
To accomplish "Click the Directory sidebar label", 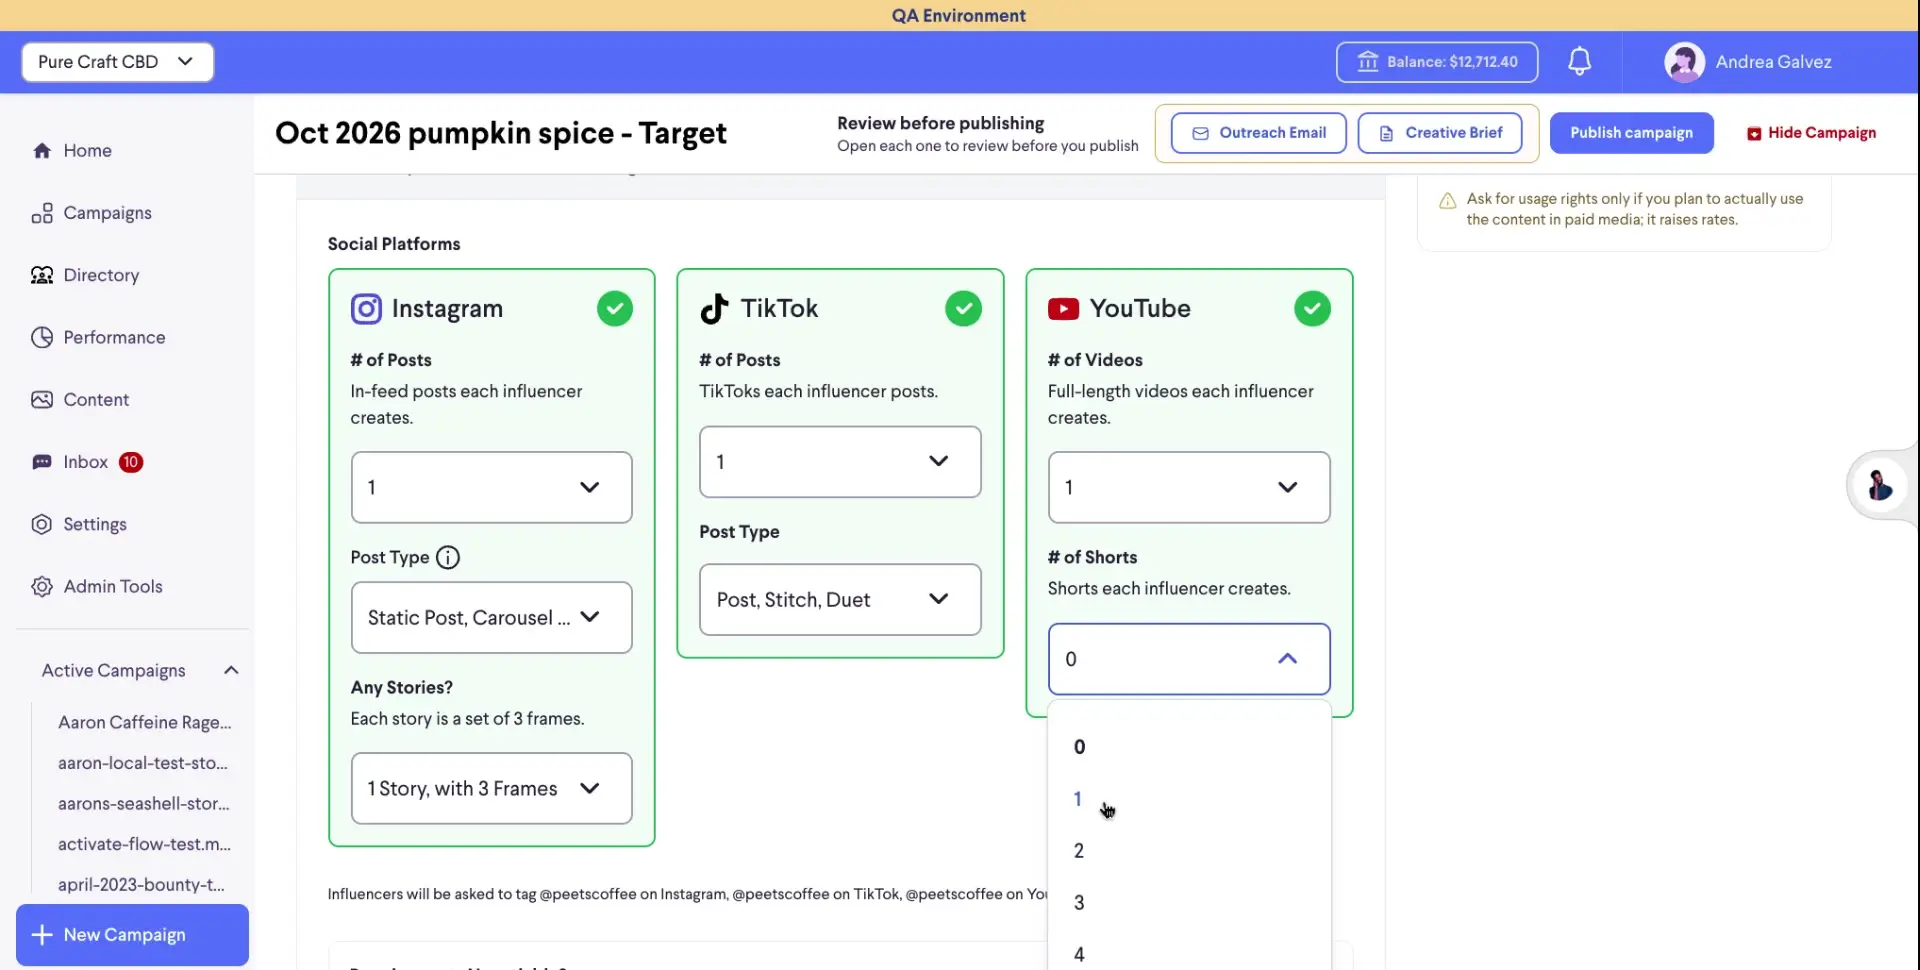I will click(x=101, y=275).
